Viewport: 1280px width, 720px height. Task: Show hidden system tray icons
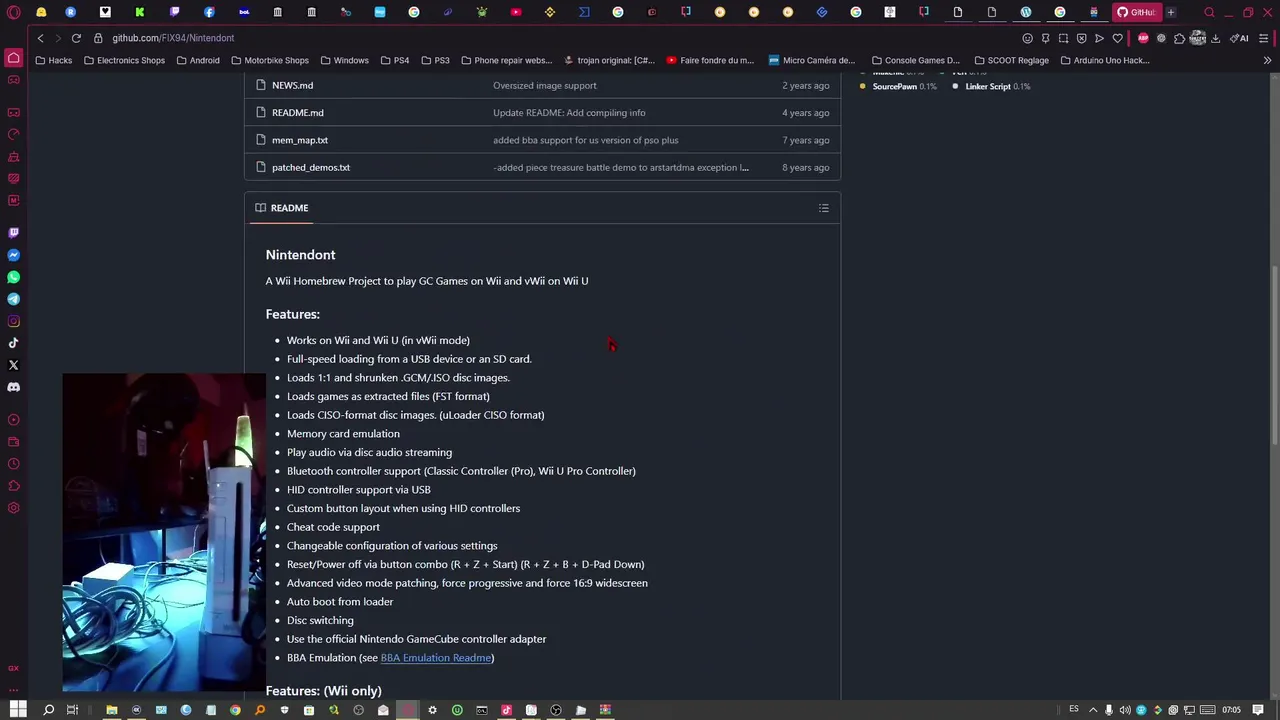coord(1093,710)
